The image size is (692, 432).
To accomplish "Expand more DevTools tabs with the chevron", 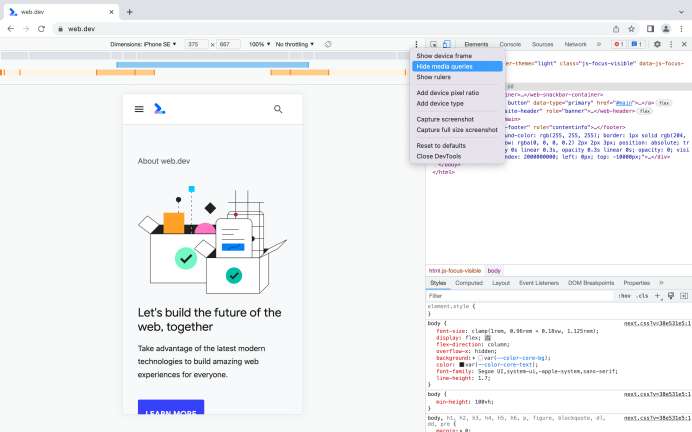I will click(x=599, y=44).
